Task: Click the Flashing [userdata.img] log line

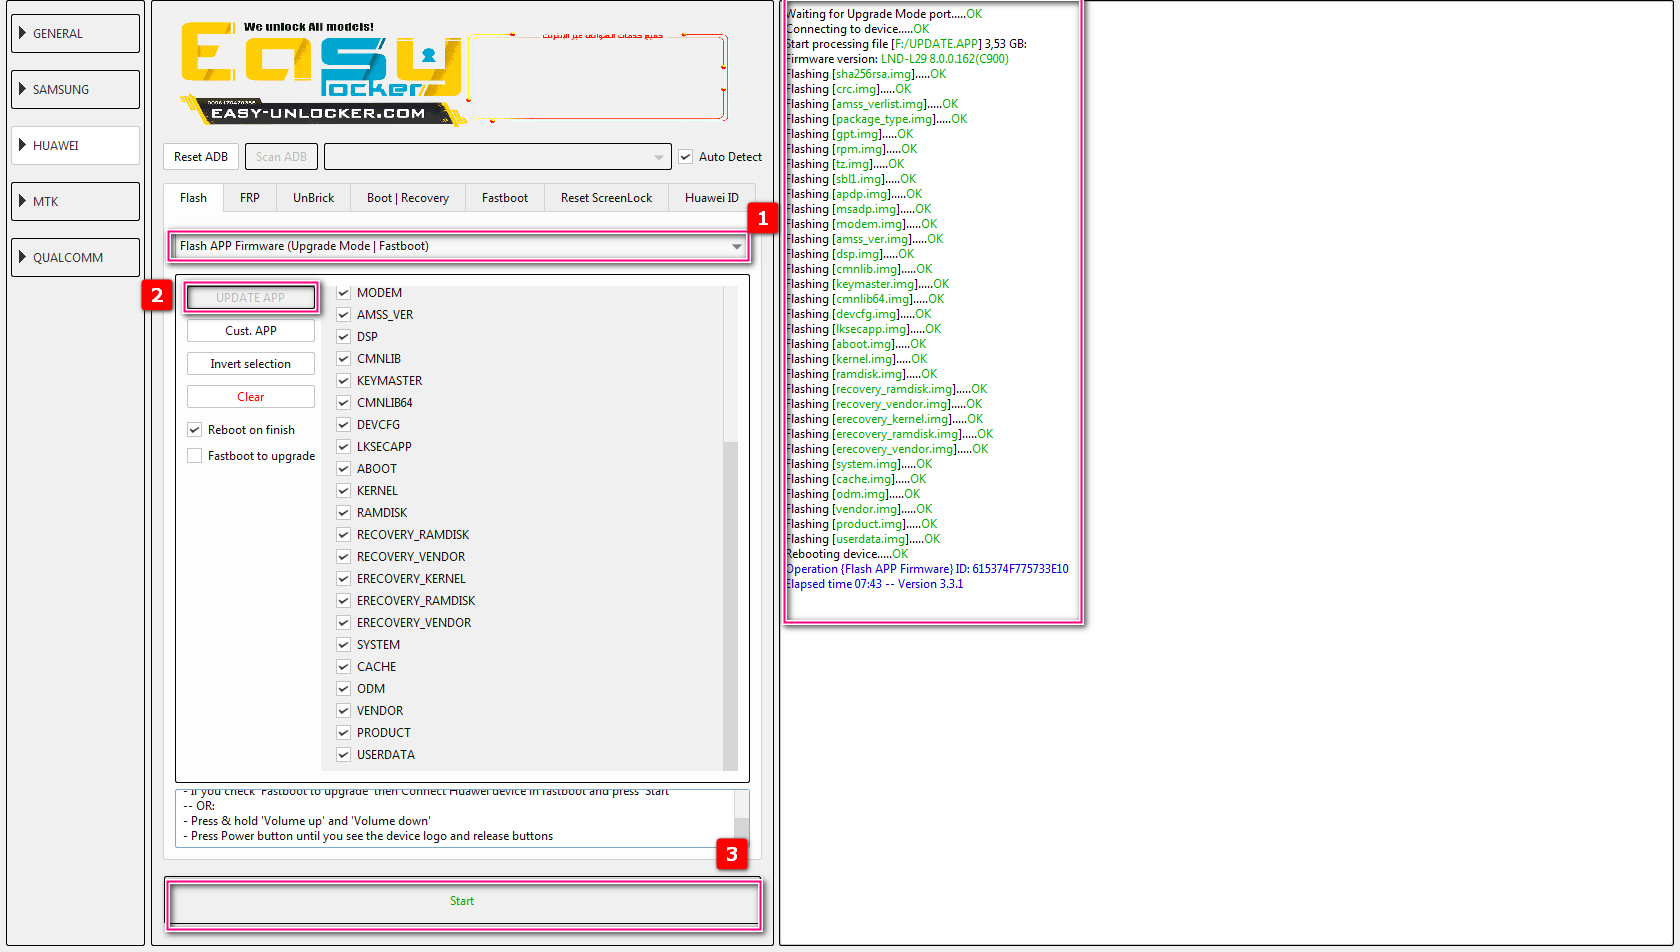Action: click(863, 539)
